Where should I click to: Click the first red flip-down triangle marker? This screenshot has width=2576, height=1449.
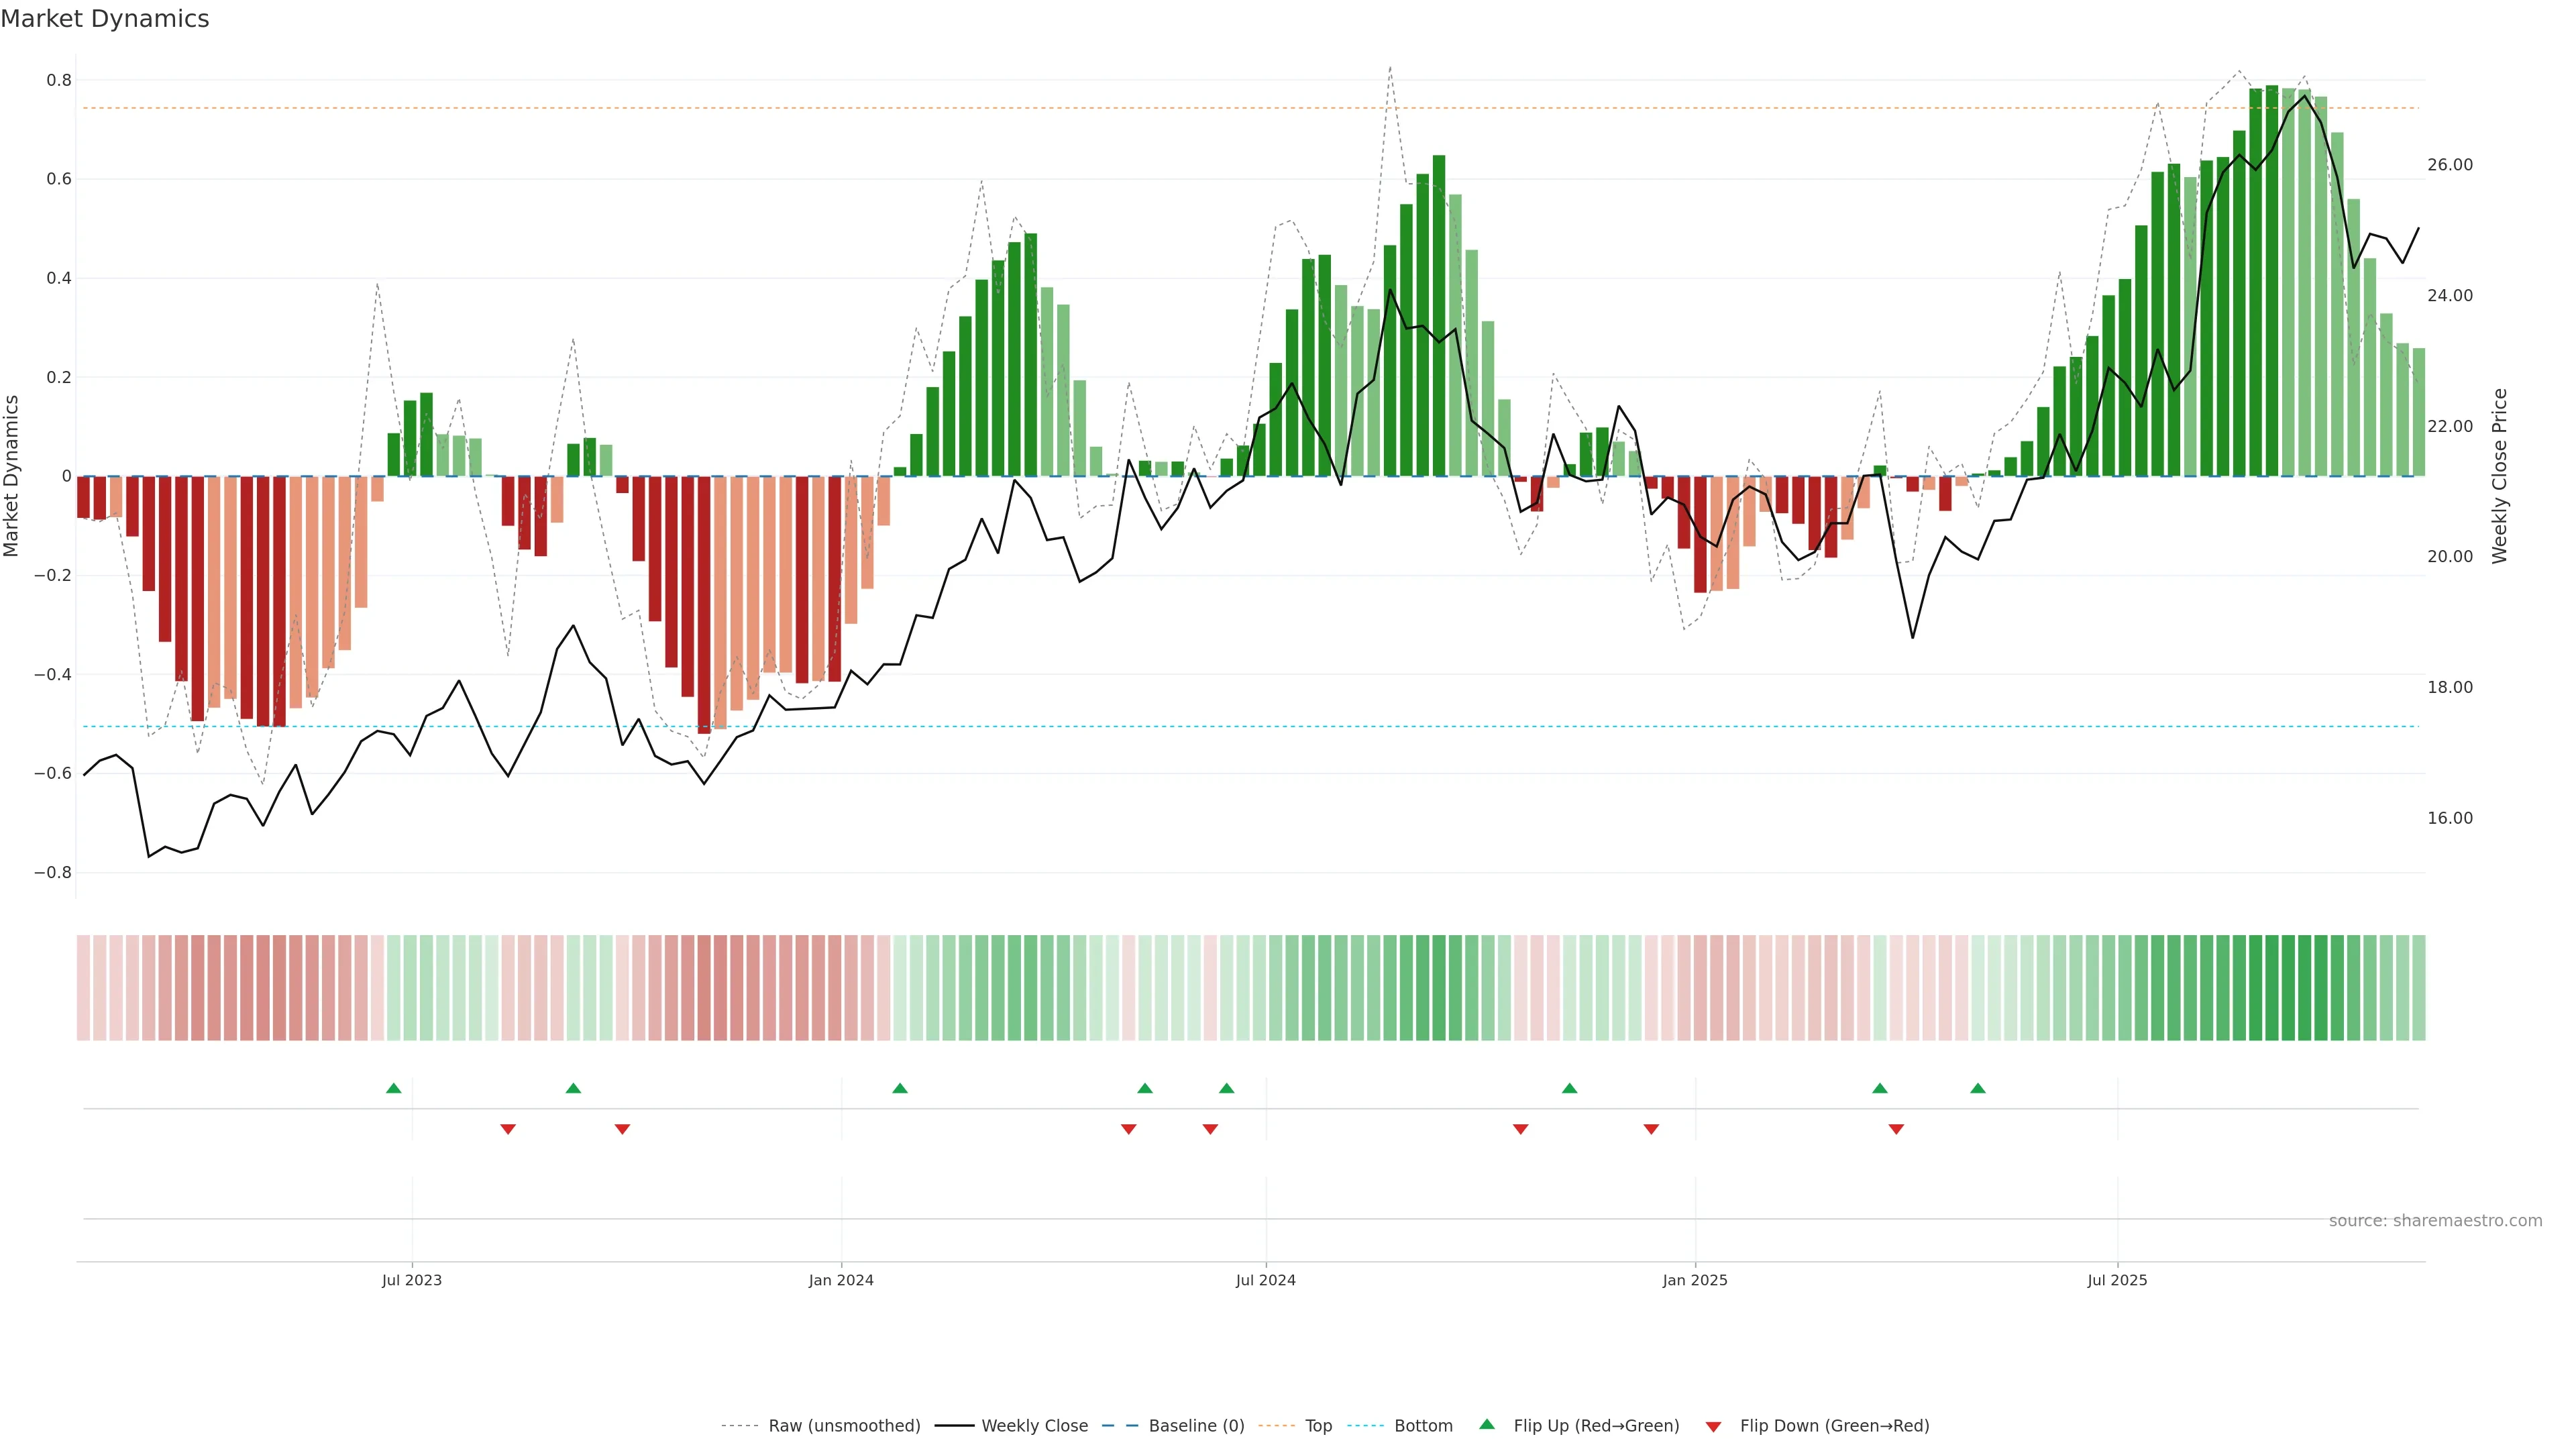(508, 1129)
